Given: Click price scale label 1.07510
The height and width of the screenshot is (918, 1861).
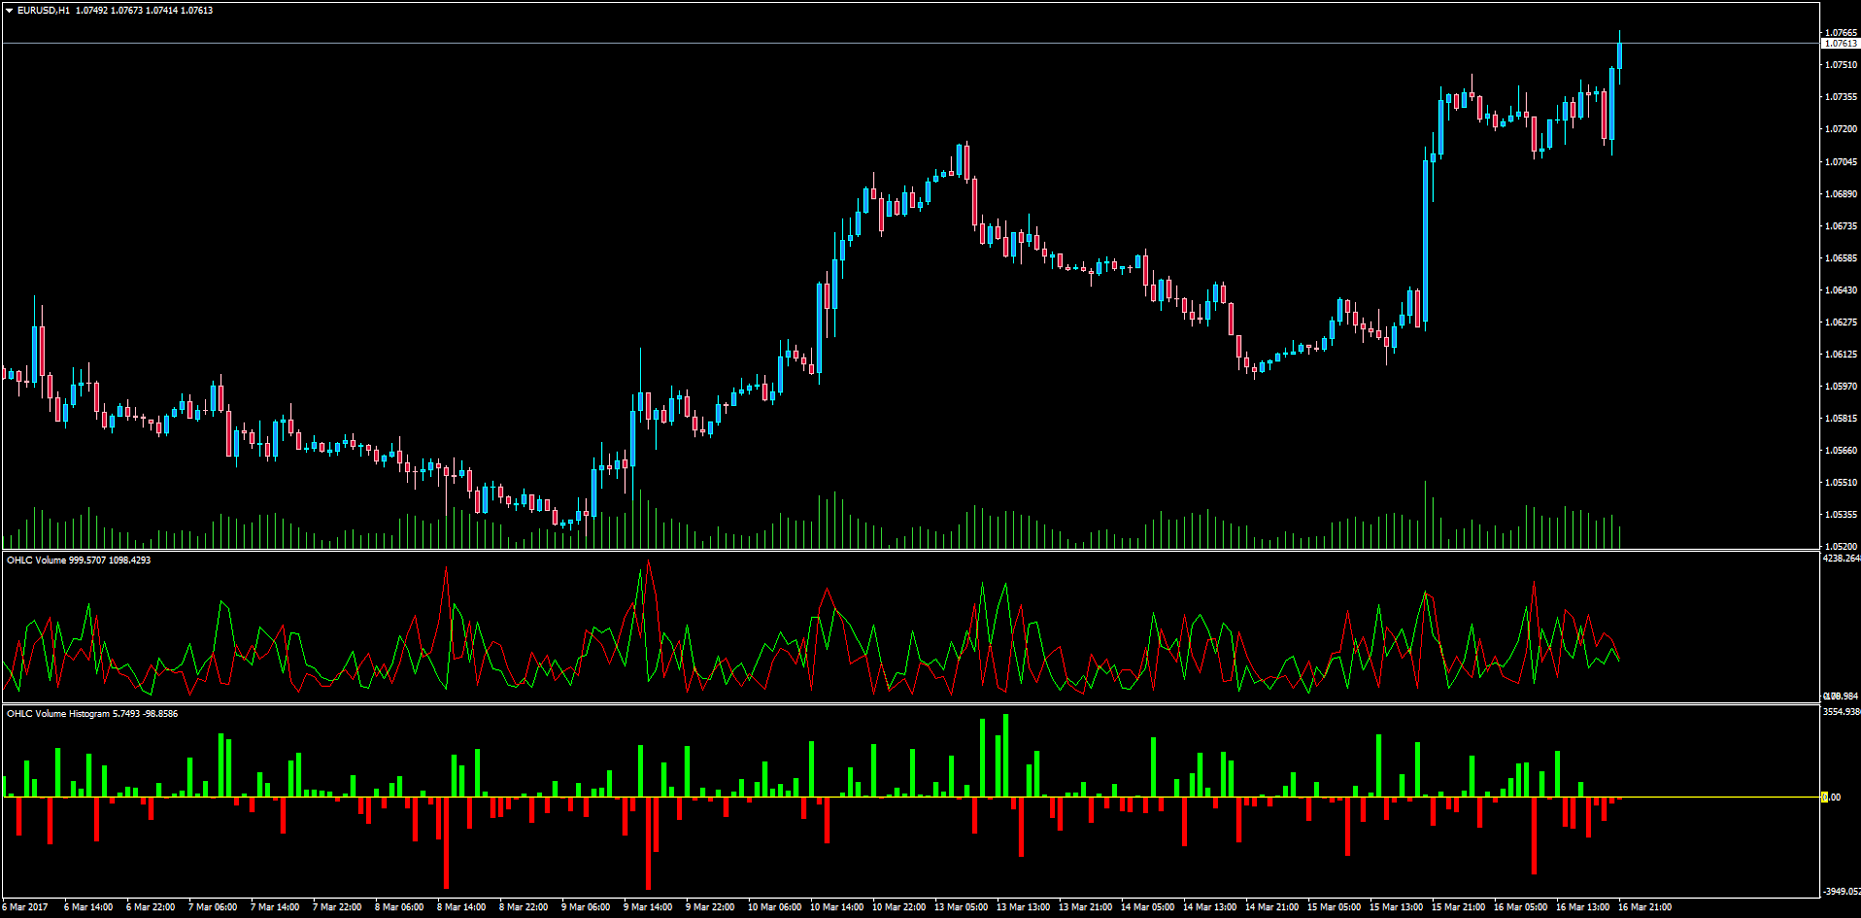Looking at the screenshot, I should [x=1841, y=65].
